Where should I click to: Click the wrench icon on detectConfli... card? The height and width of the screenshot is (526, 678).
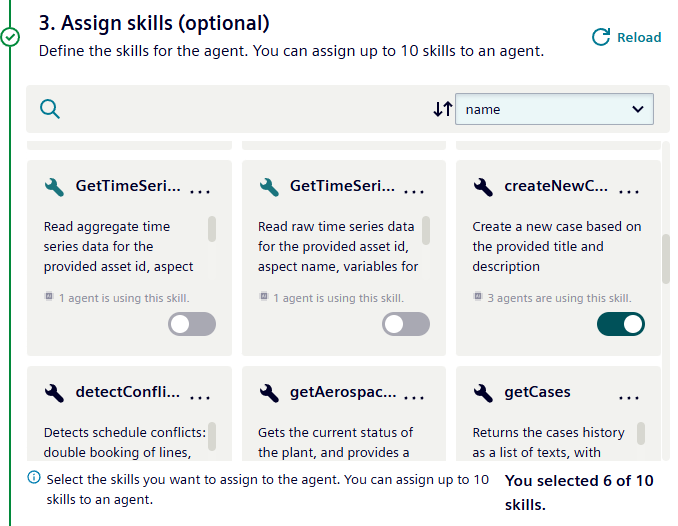point(55,392)
